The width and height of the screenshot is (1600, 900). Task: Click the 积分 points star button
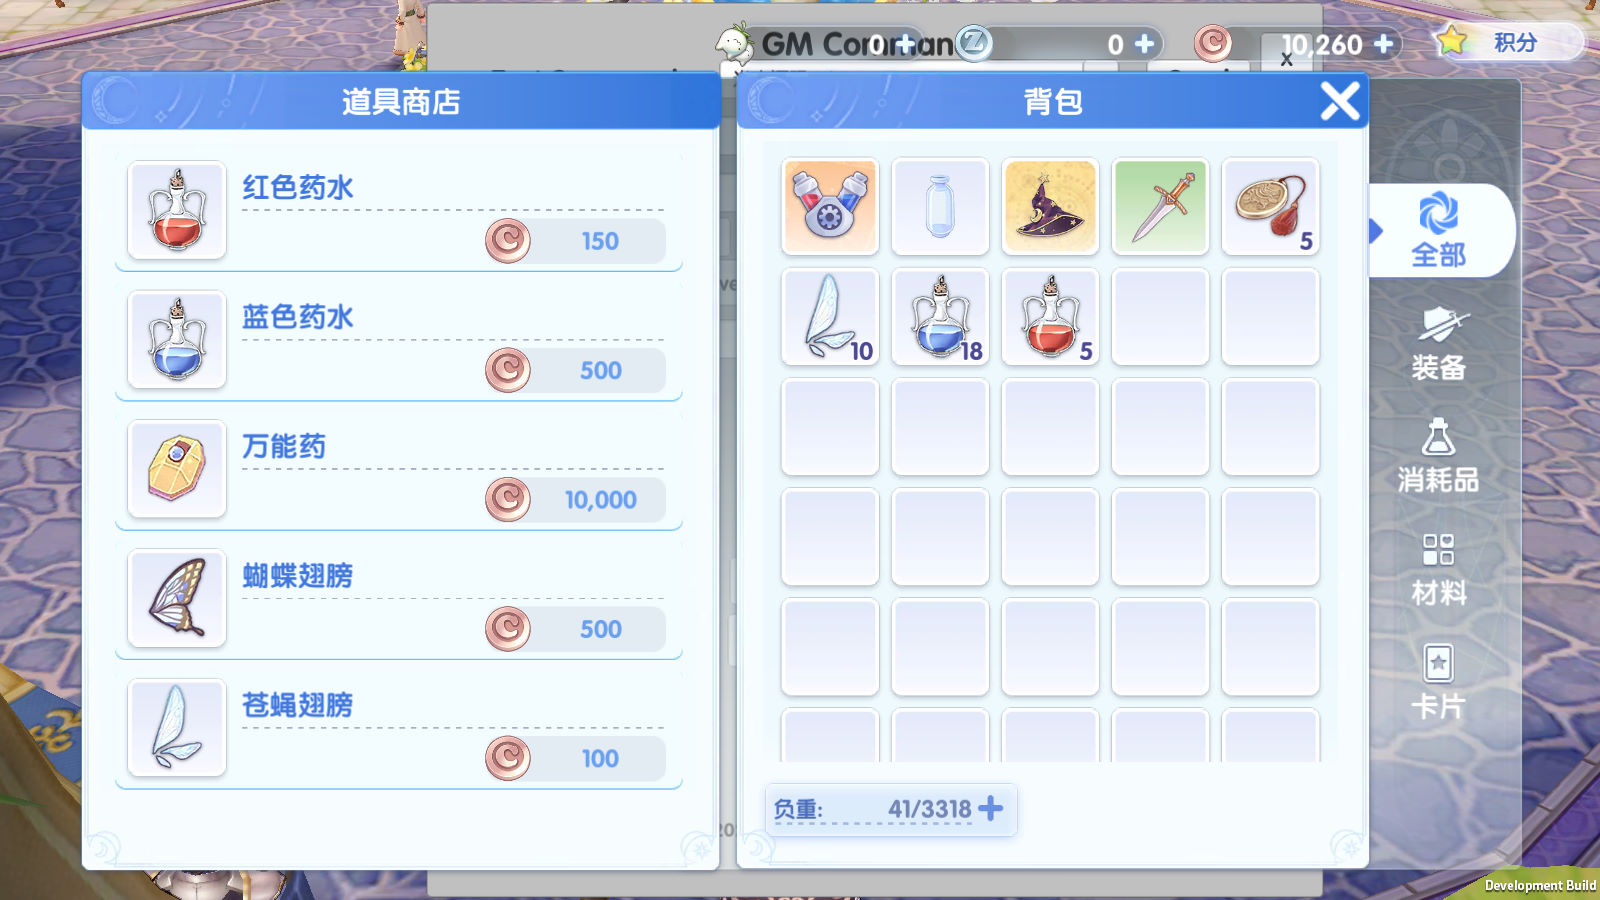click(x=1506, y=42)
